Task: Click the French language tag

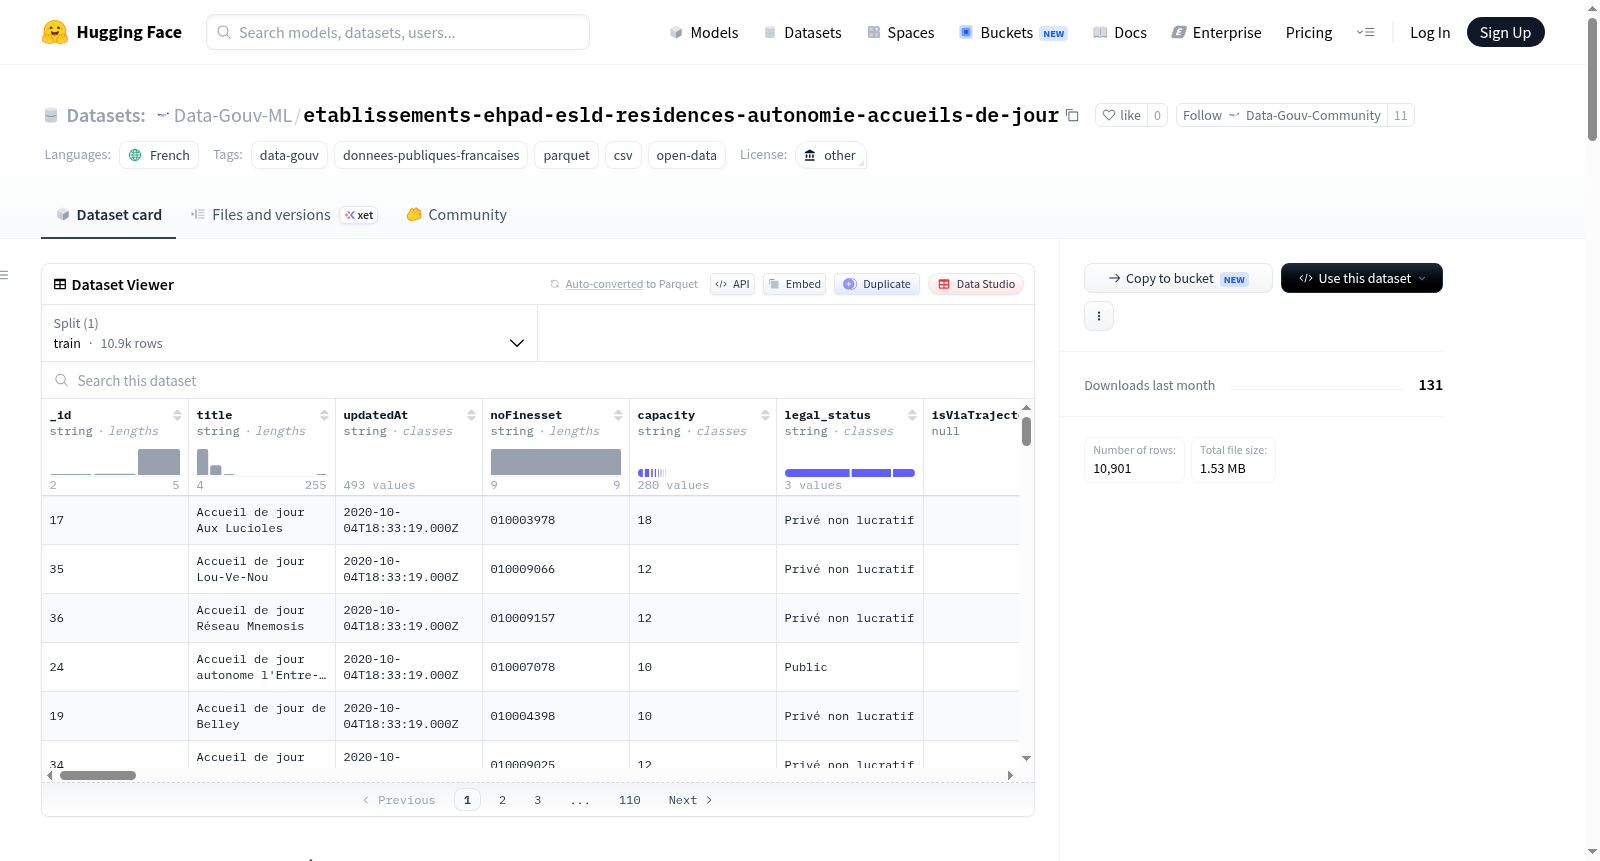Action: 159,155
